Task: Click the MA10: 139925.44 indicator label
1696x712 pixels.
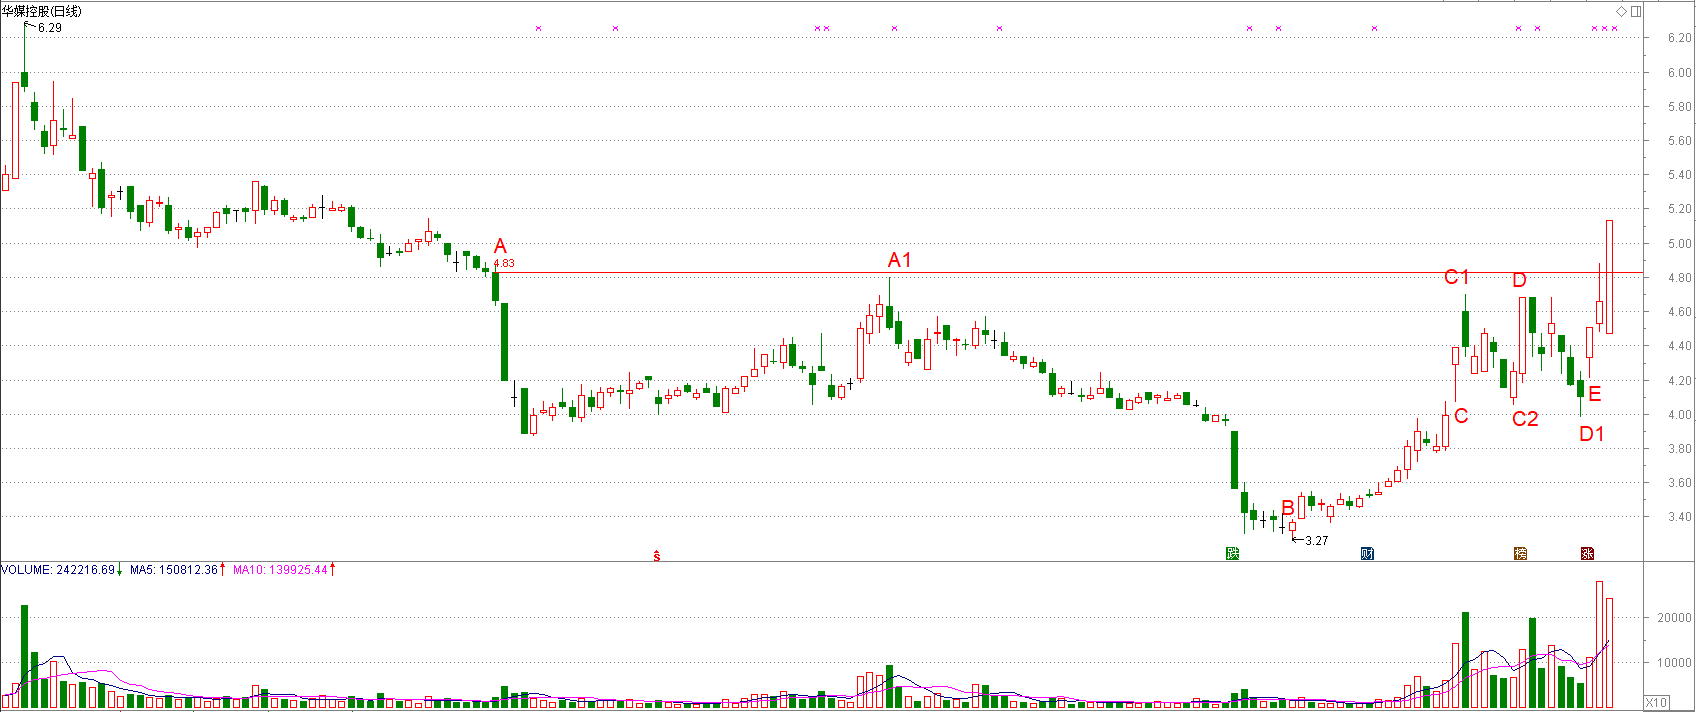Action: [x=280, y=570]
